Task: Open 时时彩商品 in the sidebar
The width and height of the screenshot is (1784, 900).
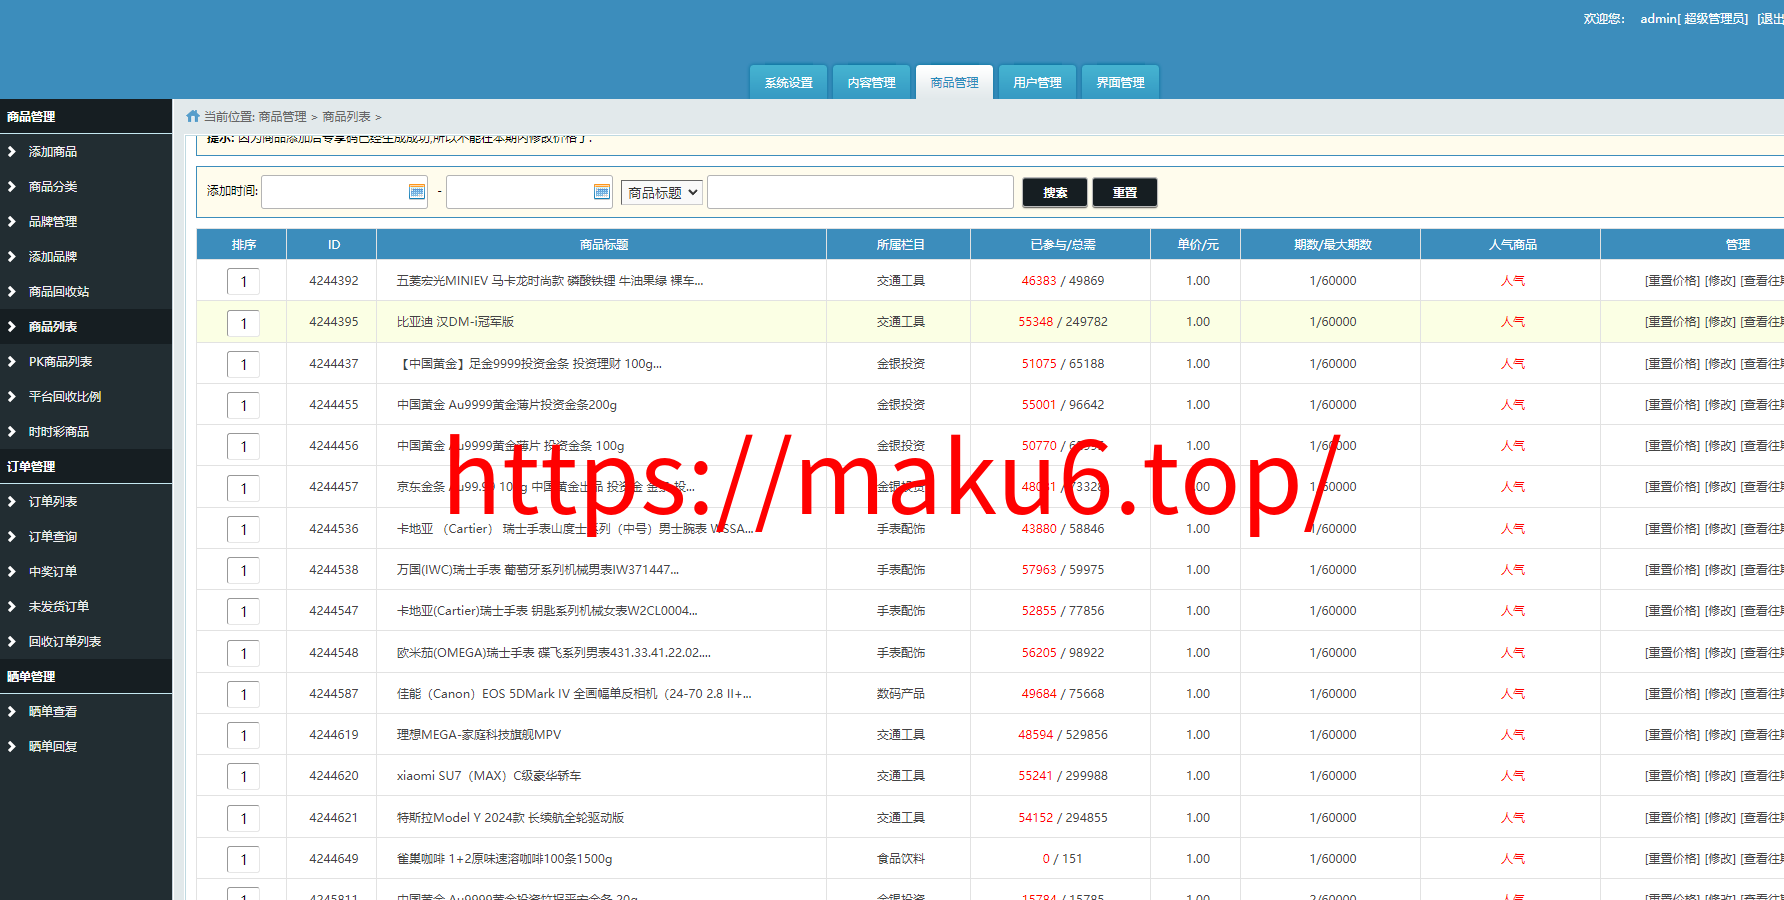Action: 59,432
